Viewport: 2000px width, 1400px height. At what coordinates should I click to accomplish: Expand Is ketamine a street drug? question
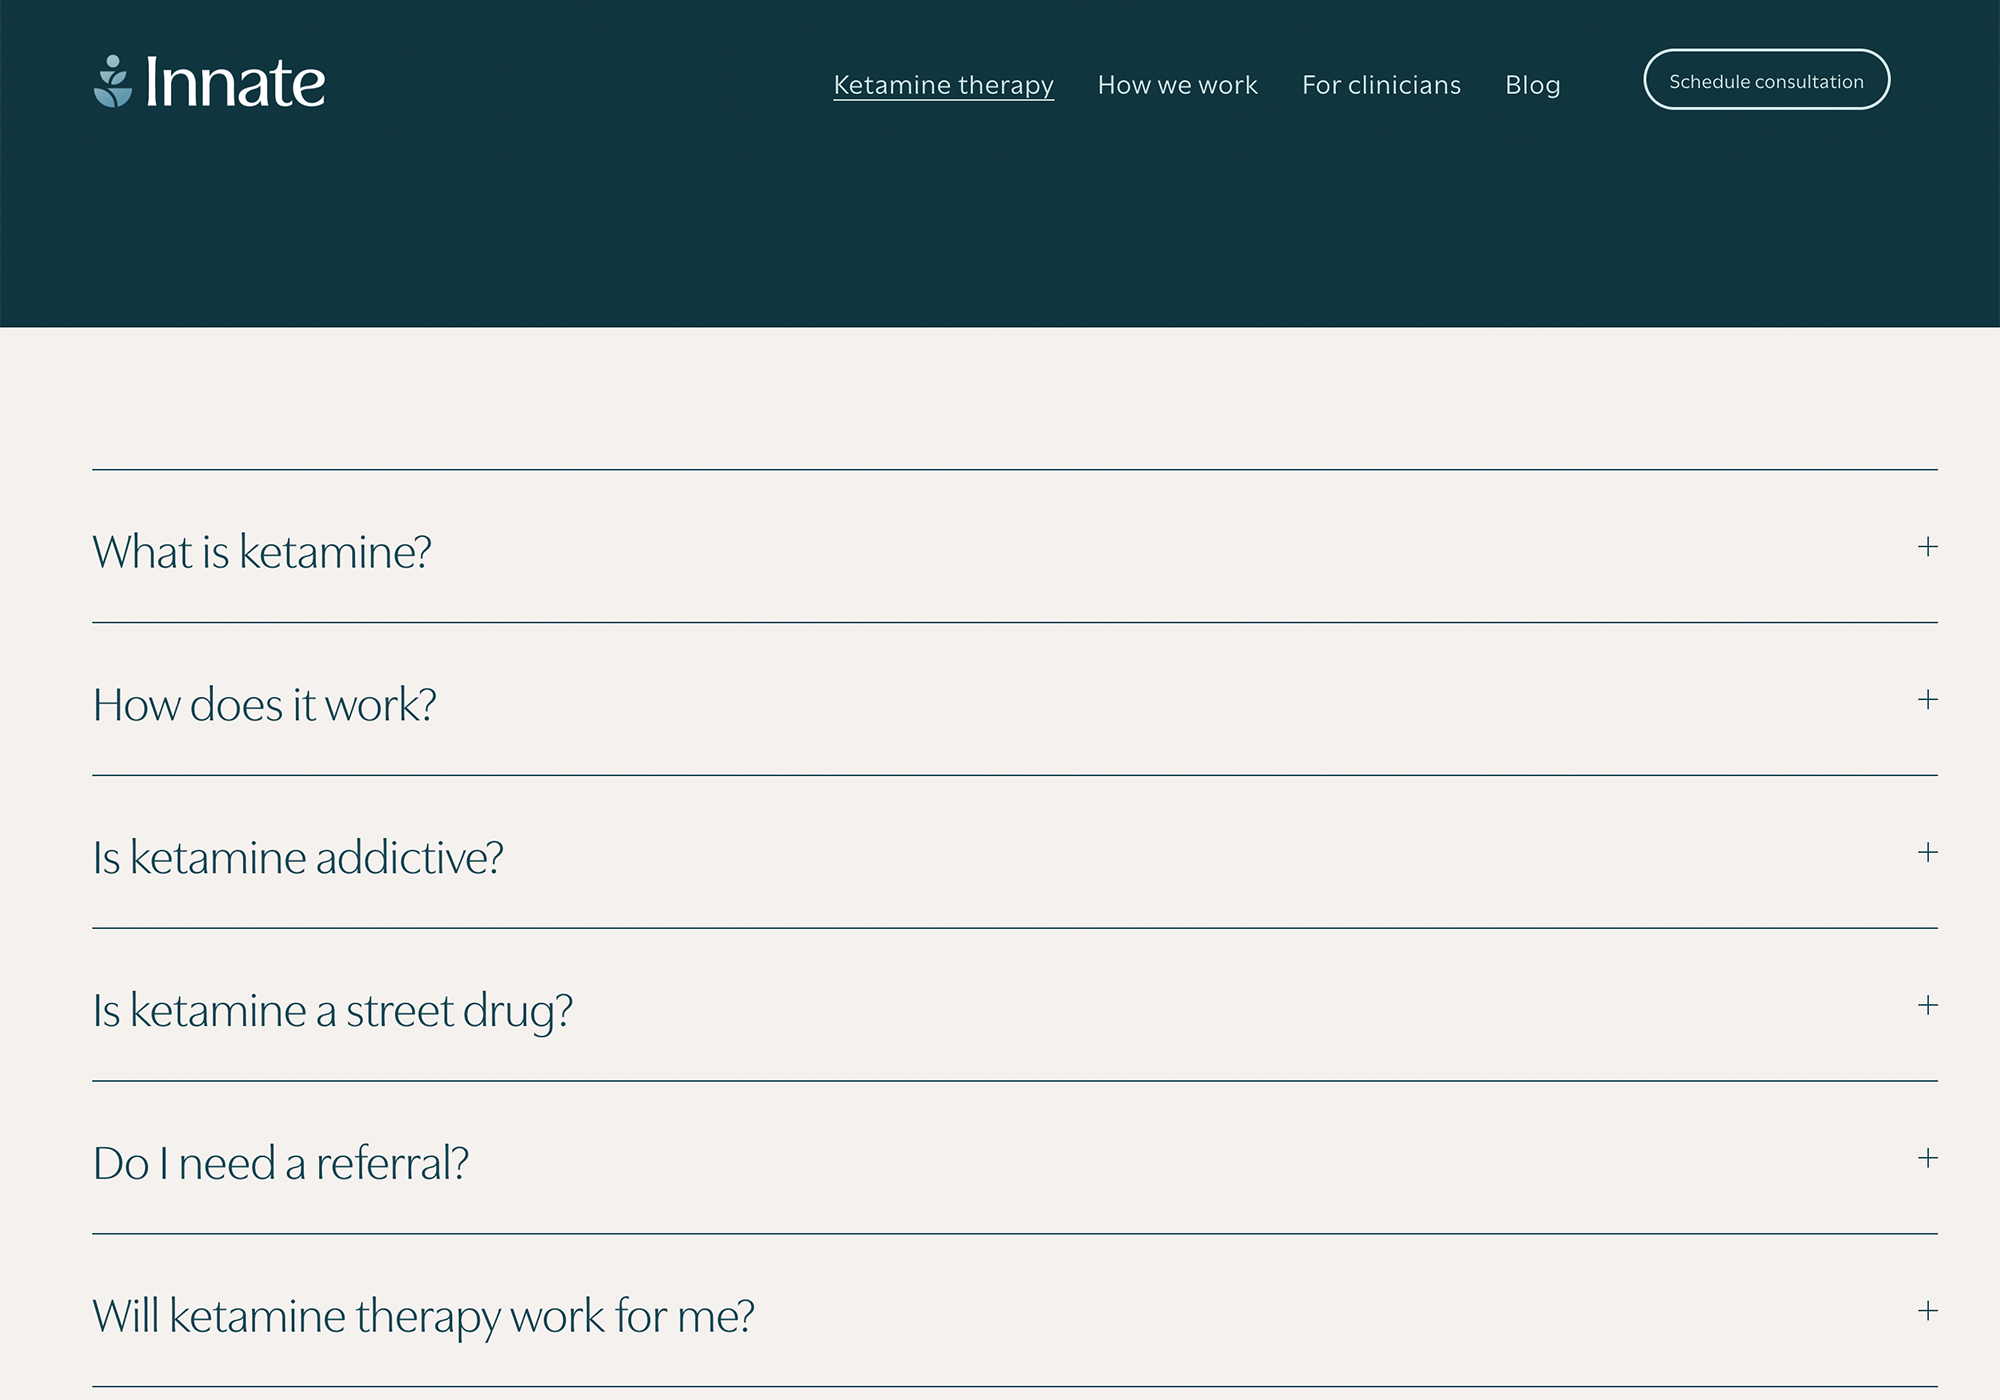[x=332, y=1011]
